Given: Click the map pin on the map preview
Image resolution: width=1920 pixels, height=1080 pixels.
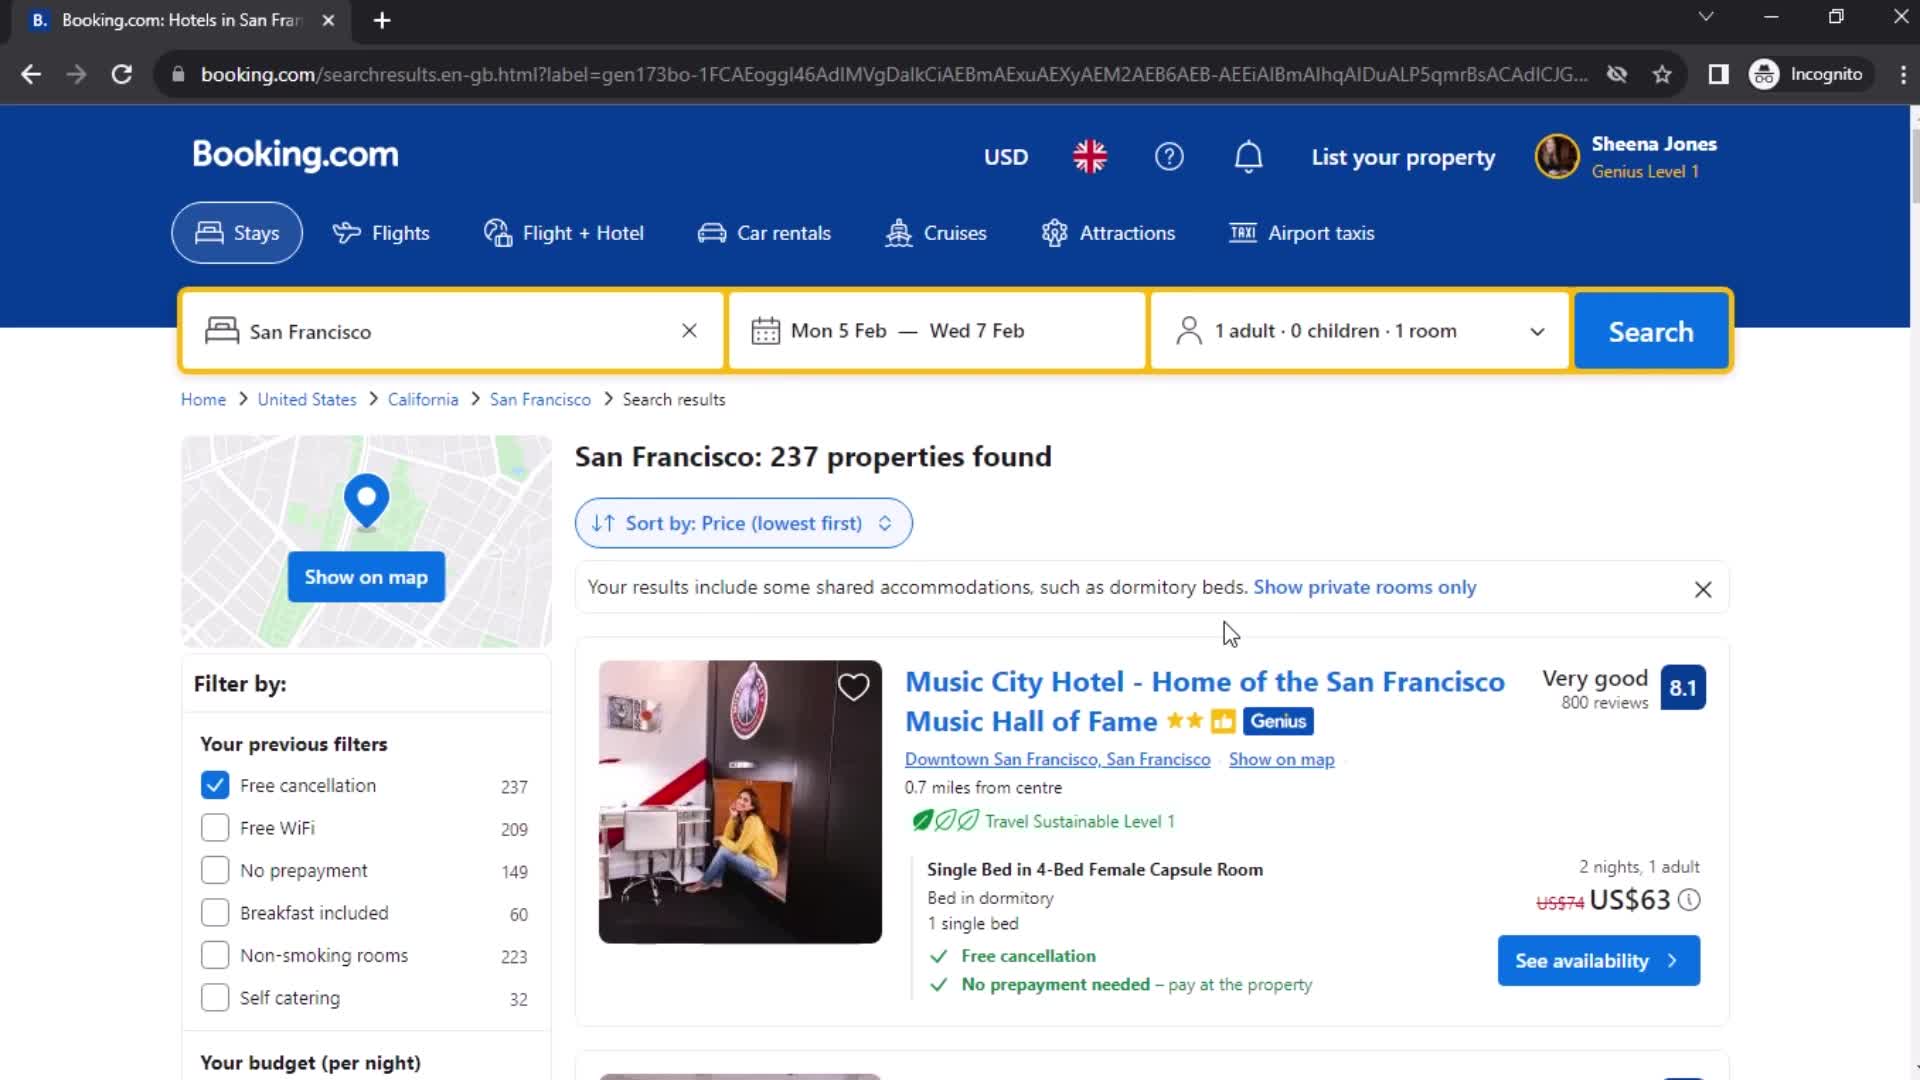Looking at the screenshot, I should [x=366, y=500].
